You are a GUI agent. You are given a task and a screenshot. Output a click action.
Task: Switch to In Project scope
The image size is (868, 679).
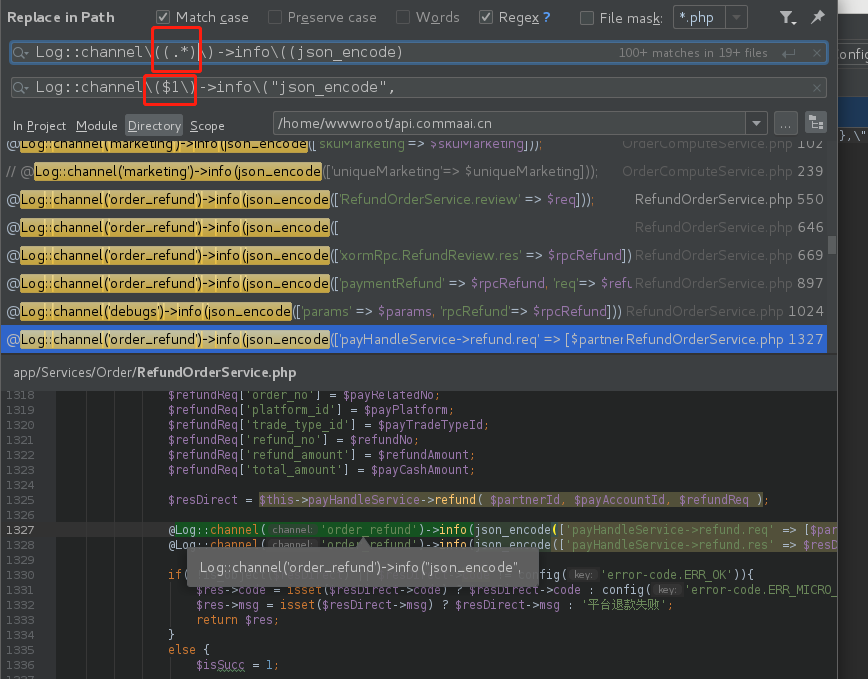click(39, 126)
